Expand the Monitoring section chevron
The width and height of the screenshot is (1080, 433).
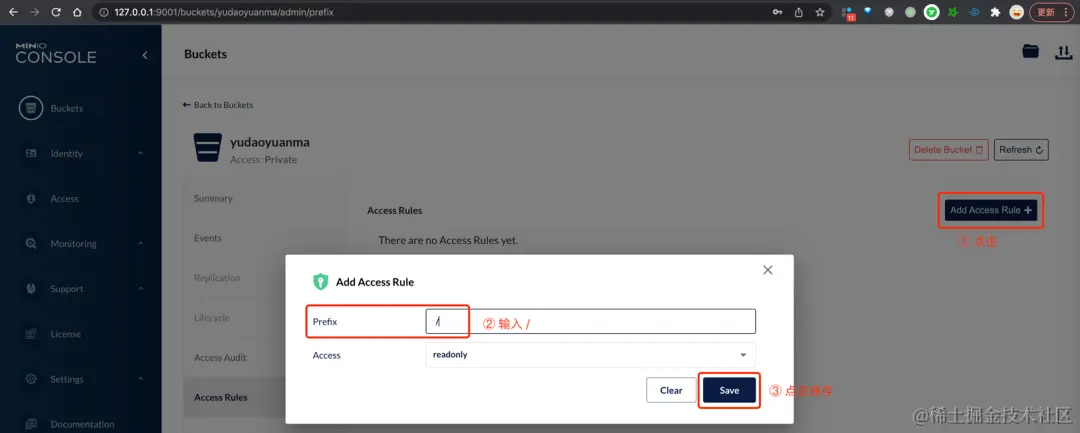pos(140,244)
